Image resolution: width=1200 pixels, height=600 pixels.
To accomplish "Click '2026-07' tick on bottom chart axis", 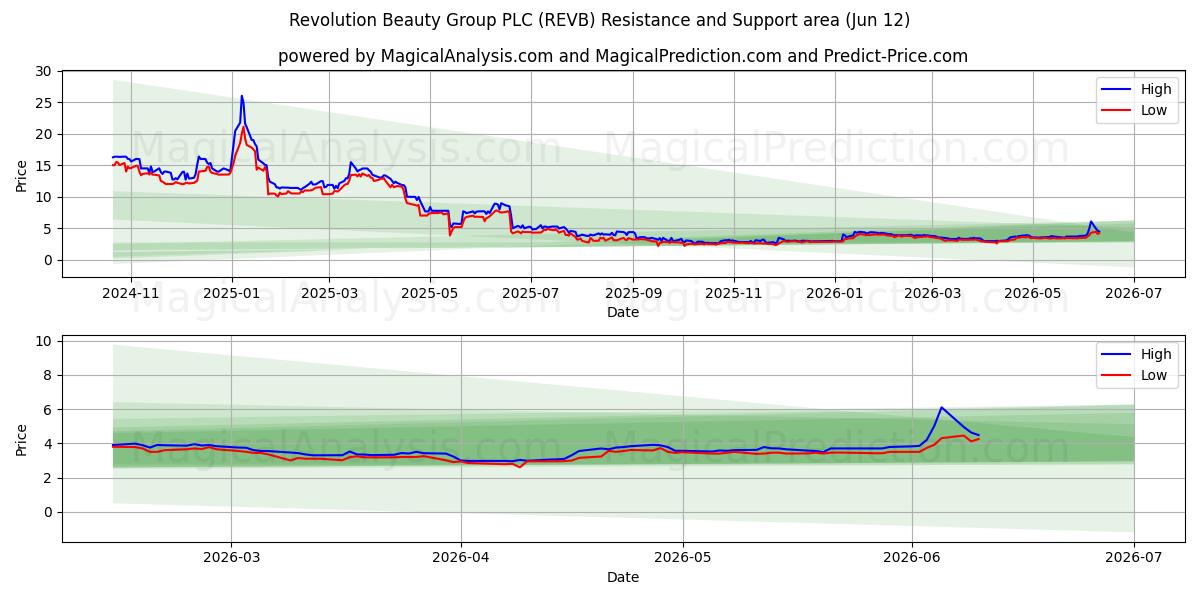I will [x=1134, y=558].
